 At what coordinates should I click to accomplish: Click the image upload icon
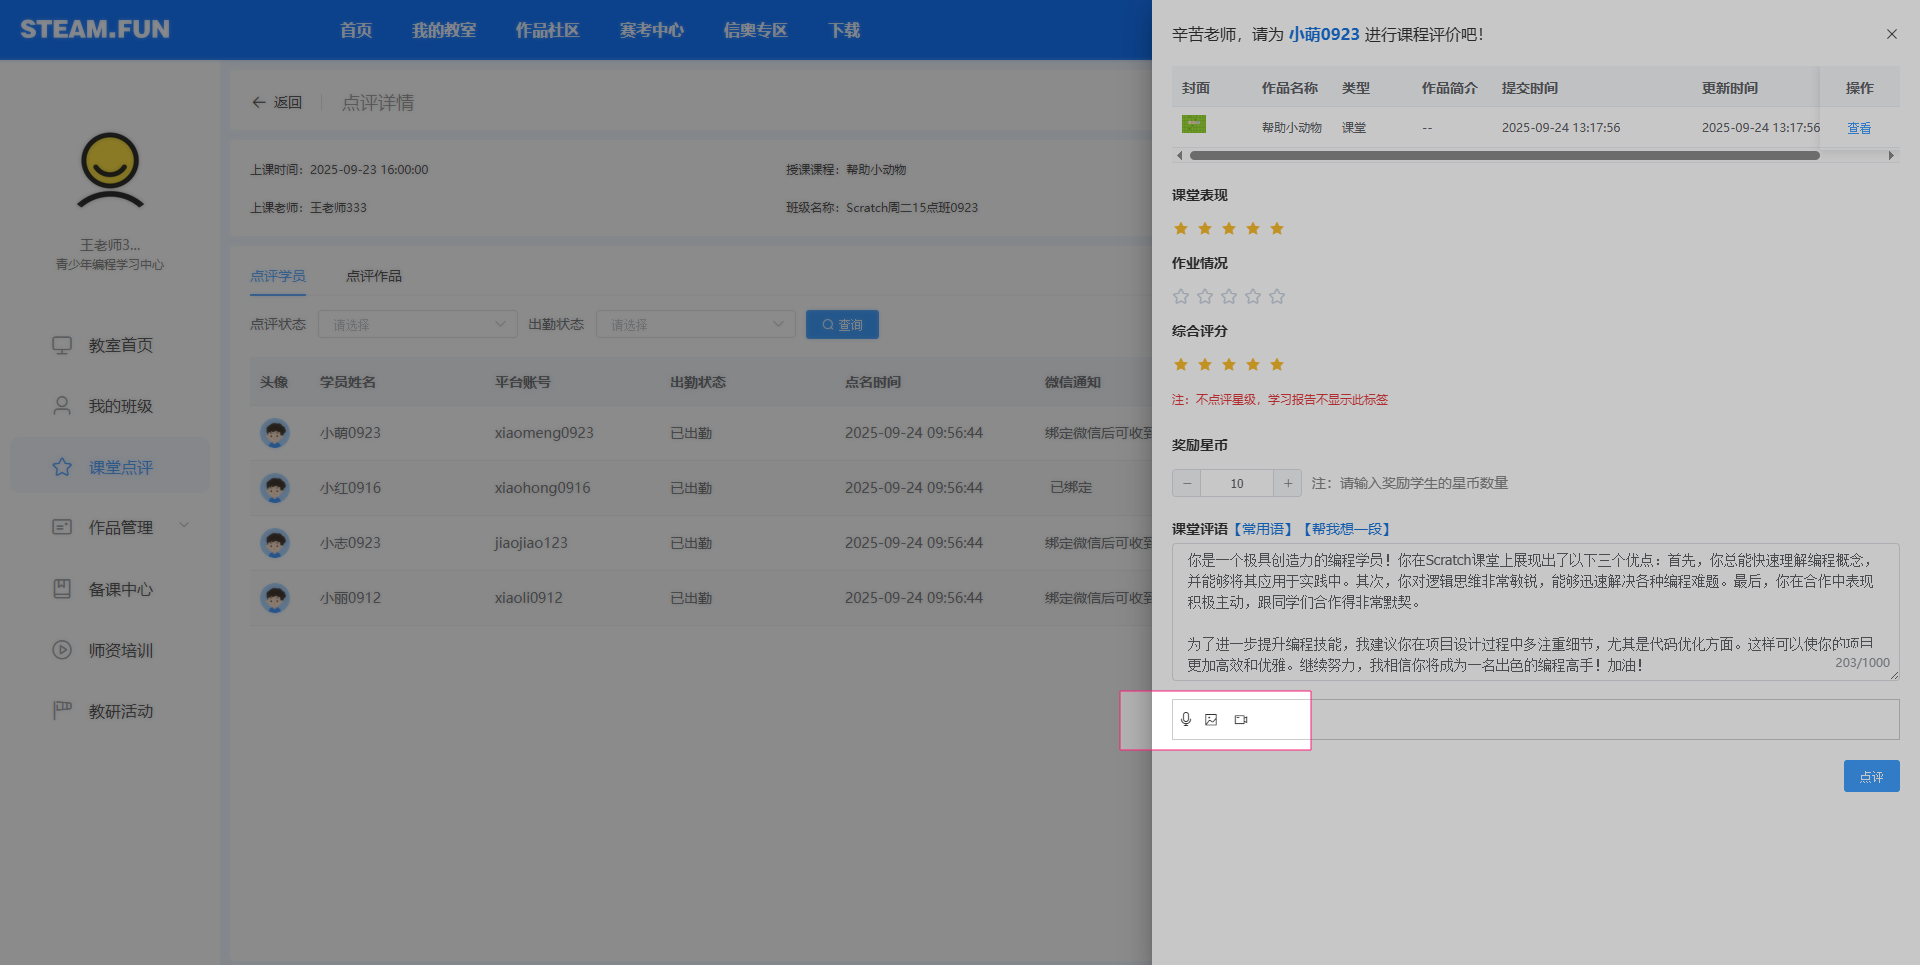click(x=1211, y=719)
